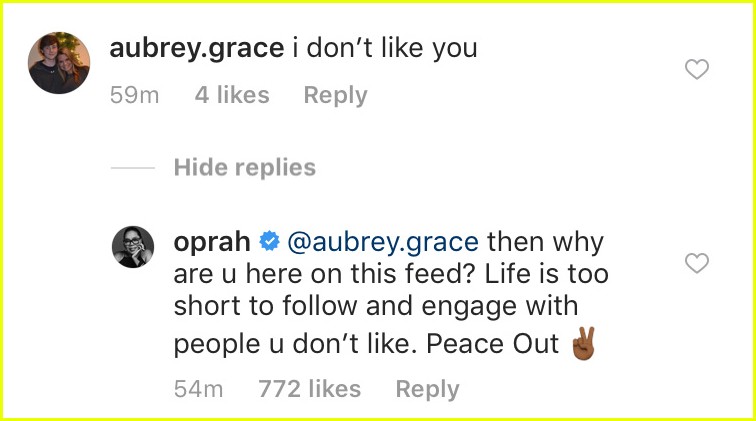Viewport: 756px width, 421px height.
Task: View the 772 likes on oprah's reply
Action: 310,389
